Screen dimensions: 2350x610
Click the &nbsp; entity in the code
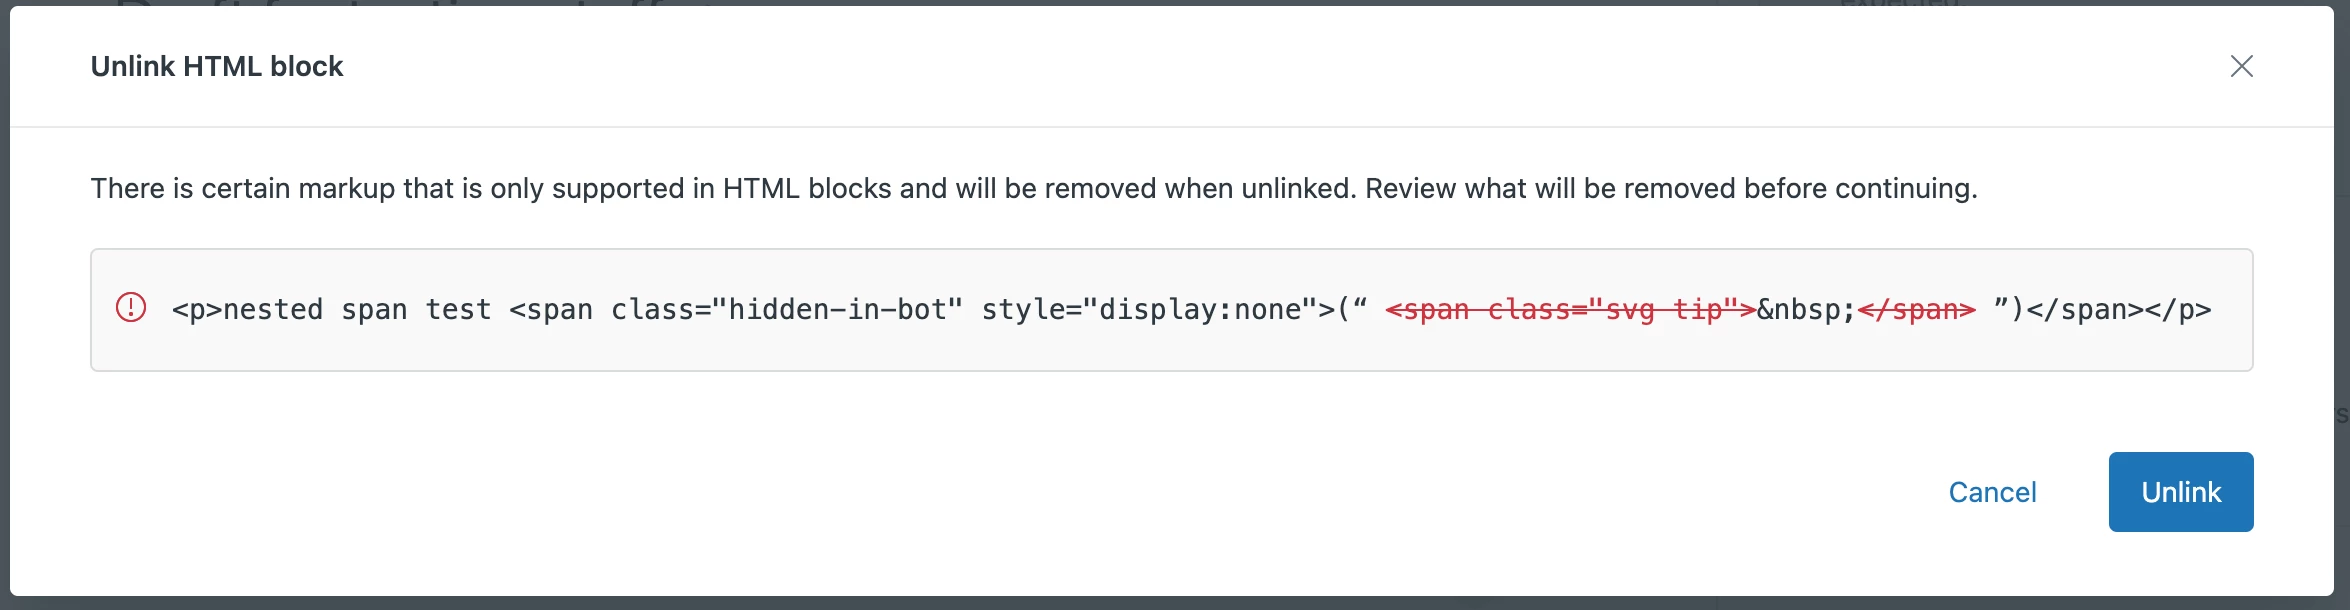click(1806, 310)
